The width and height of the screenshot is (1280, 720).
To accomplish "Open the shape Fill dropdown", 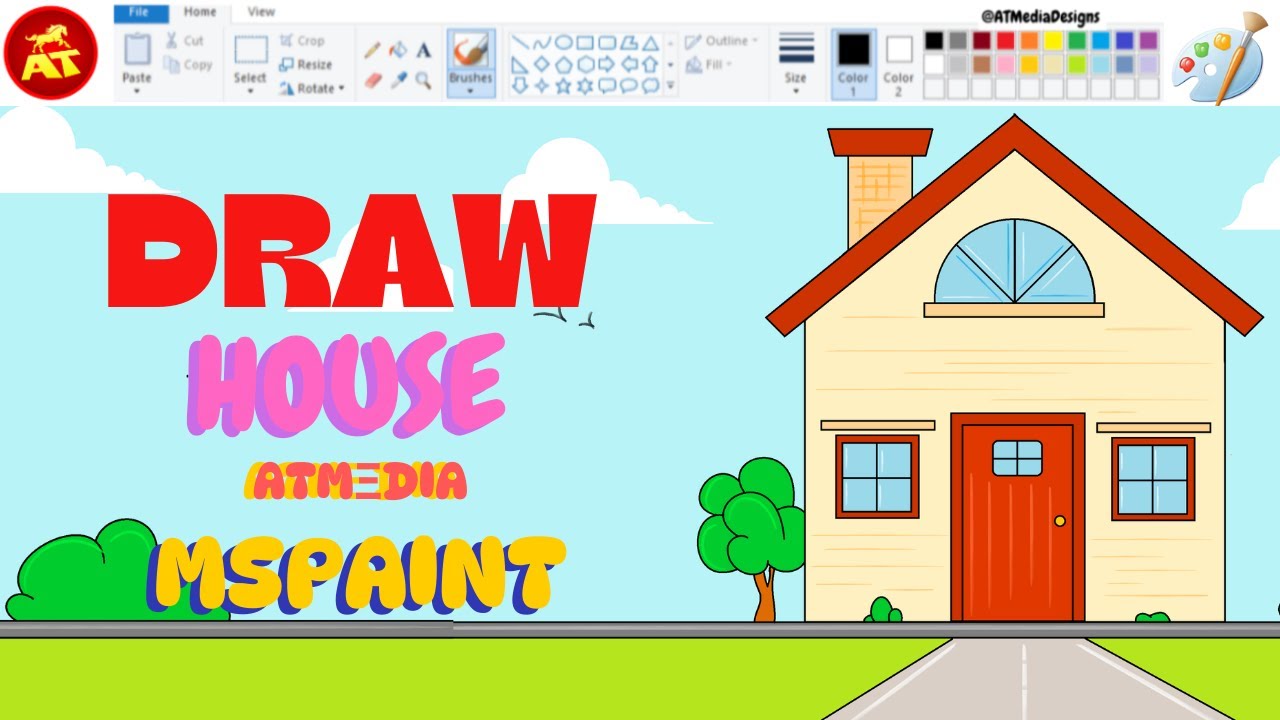I will pyautogui.click(x=706, y=65).
